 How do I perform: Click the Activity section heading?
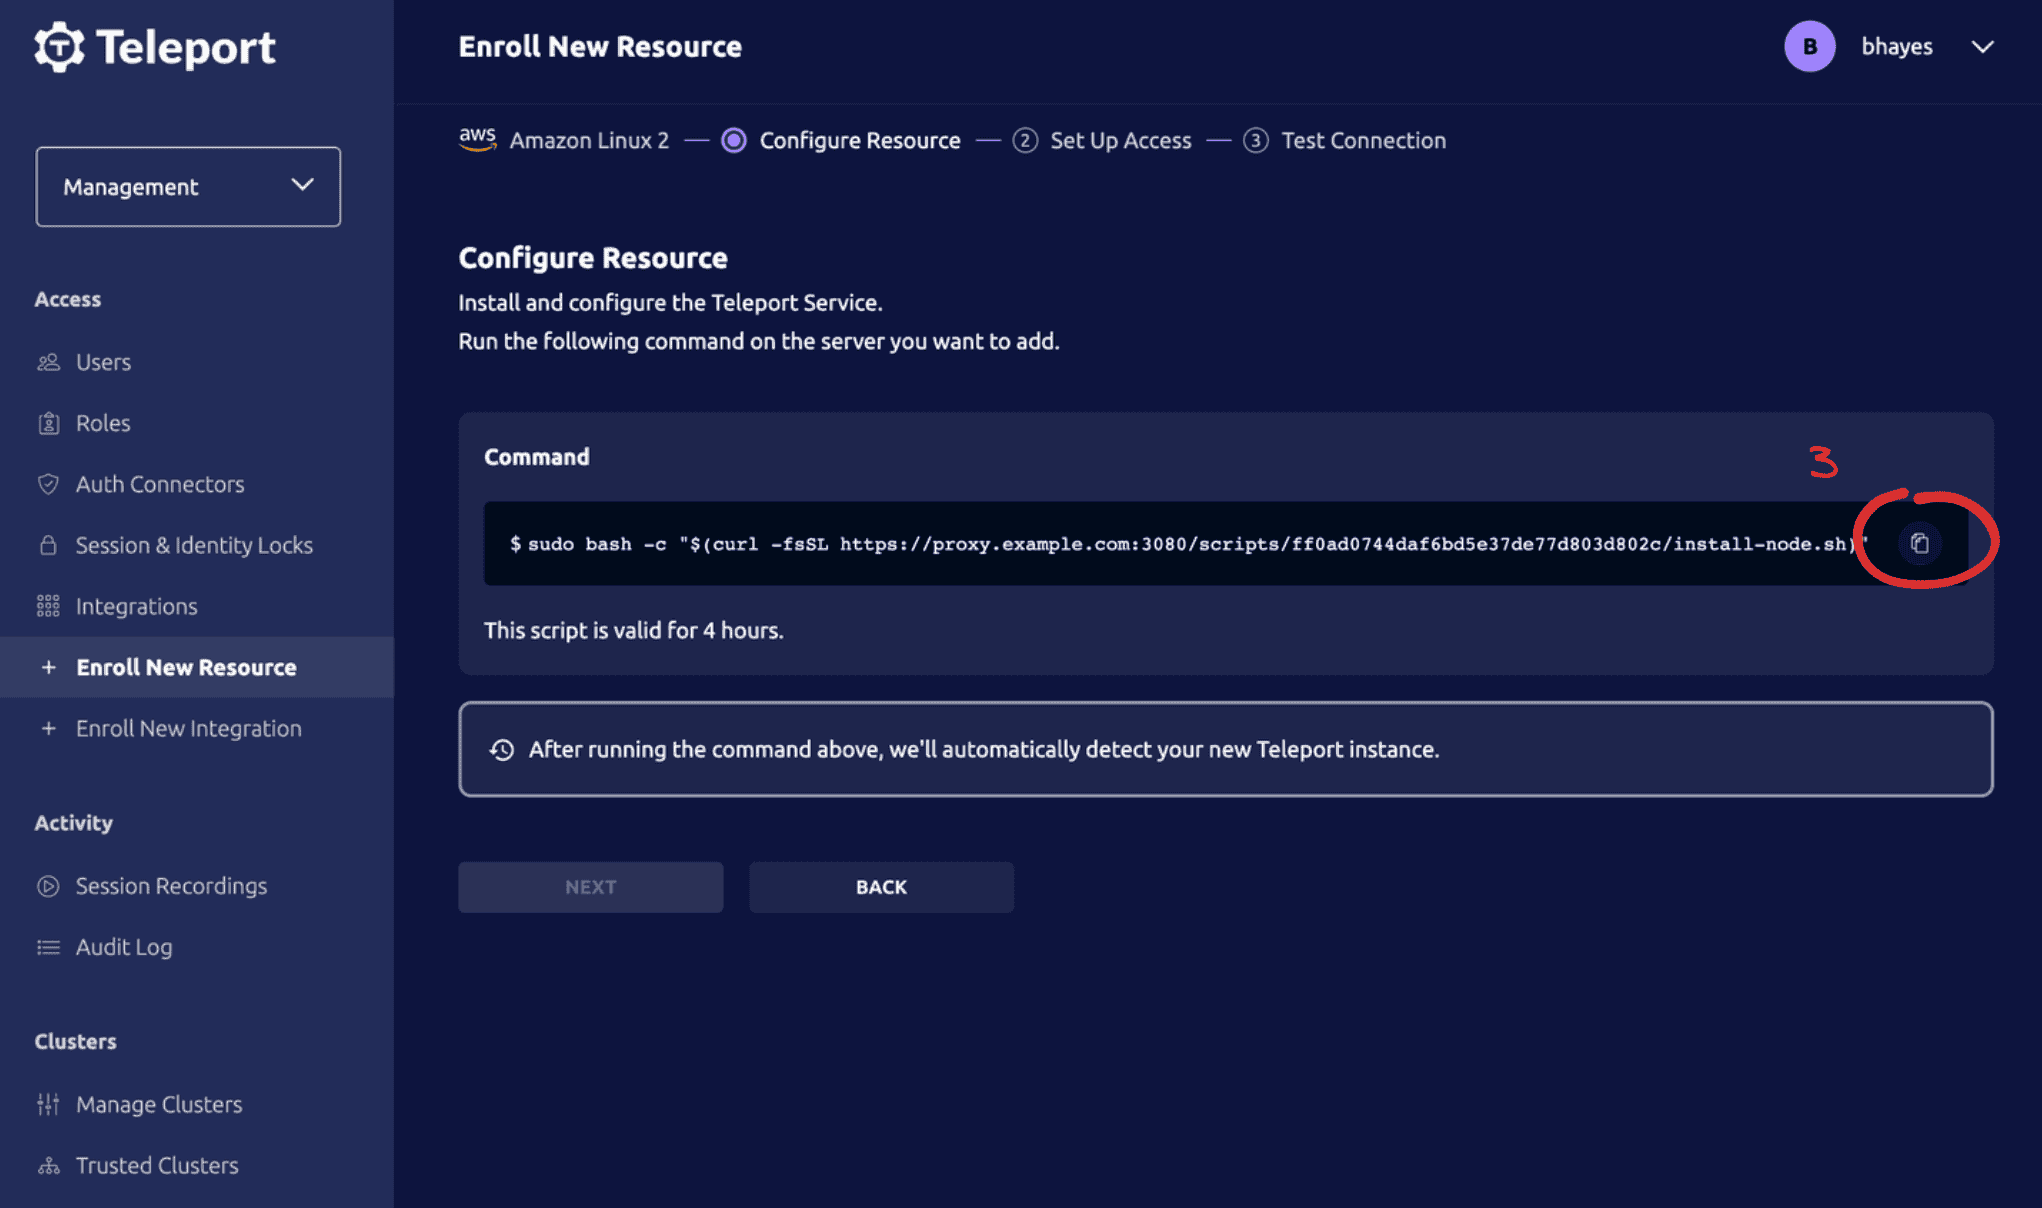(74, 823)
